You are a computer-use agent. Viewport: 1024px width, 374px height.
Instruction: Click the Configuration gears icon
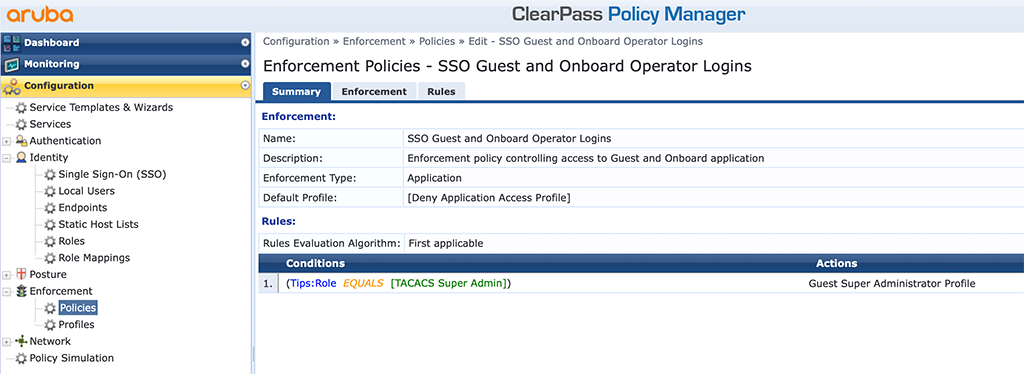(12, 86)
